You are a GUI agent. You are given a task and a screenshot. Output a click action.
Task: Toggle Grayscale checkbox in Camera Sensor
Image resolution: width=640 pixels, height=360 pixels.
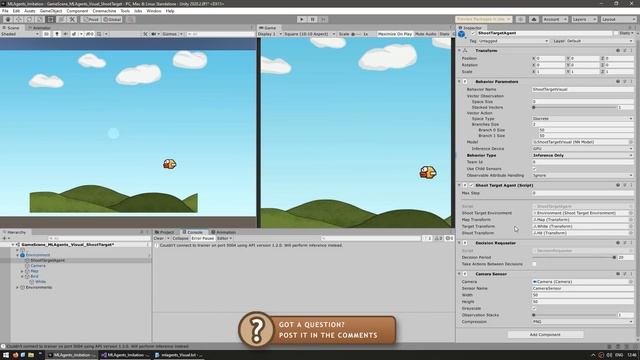(x=534, y=309)
